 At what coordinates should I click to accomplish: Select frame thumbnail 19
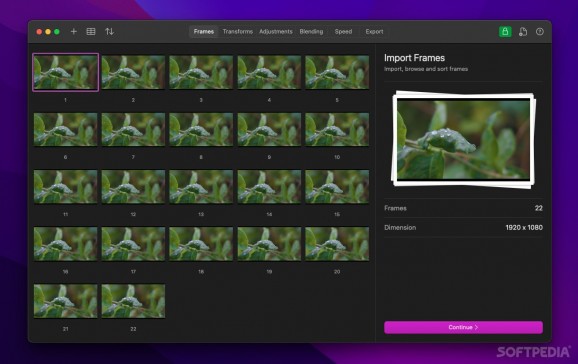[269, 244]
